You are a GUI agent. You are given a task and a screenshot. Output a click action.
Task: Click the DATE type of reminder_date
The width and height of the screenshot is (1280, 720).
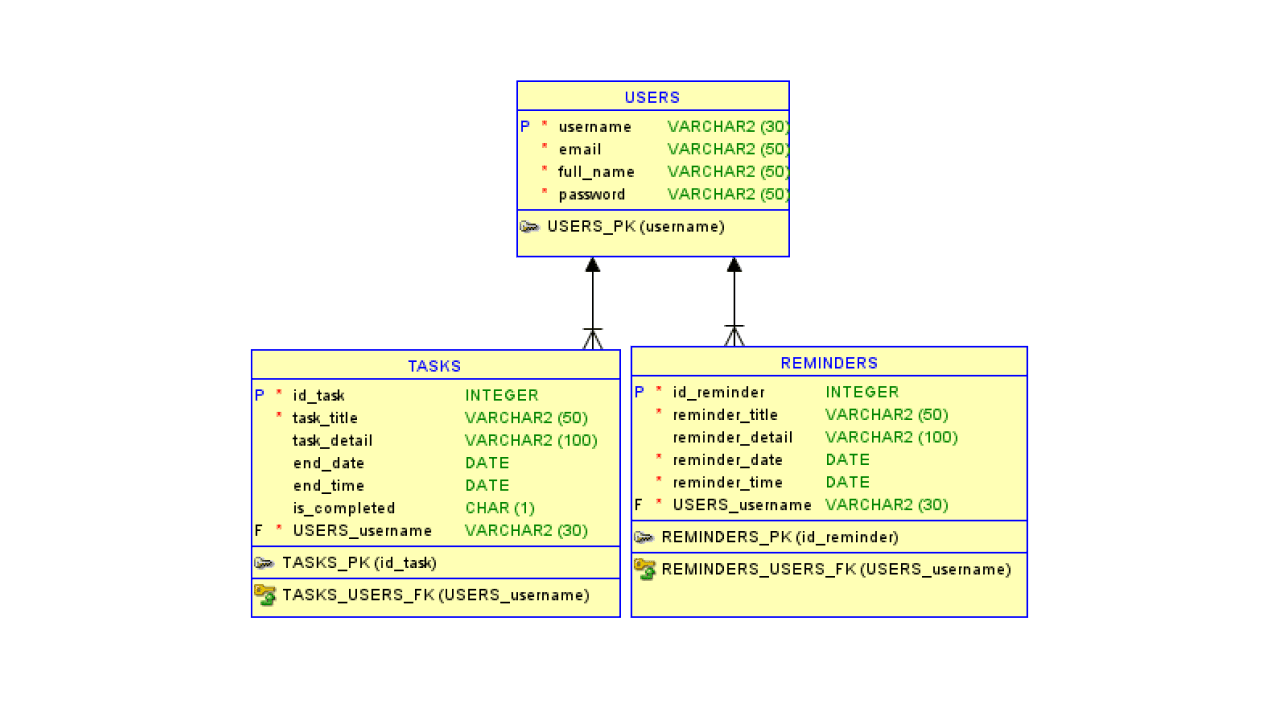[x=848, y=460]
